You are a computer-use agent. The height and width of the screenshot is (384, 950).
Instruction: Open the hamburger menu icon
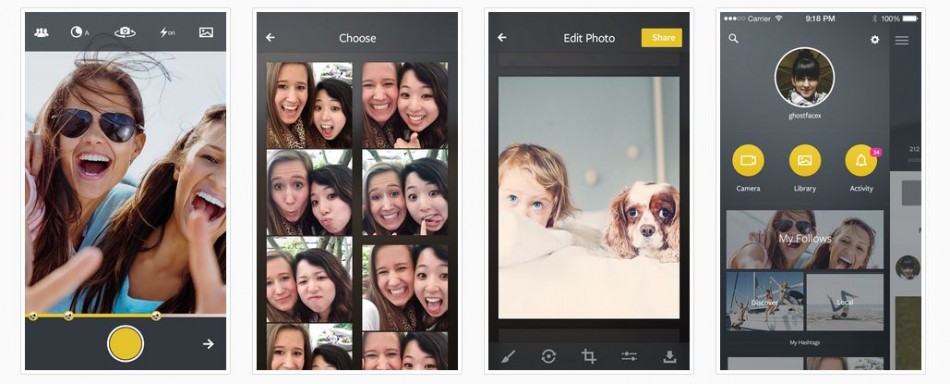tap(902, 40)
